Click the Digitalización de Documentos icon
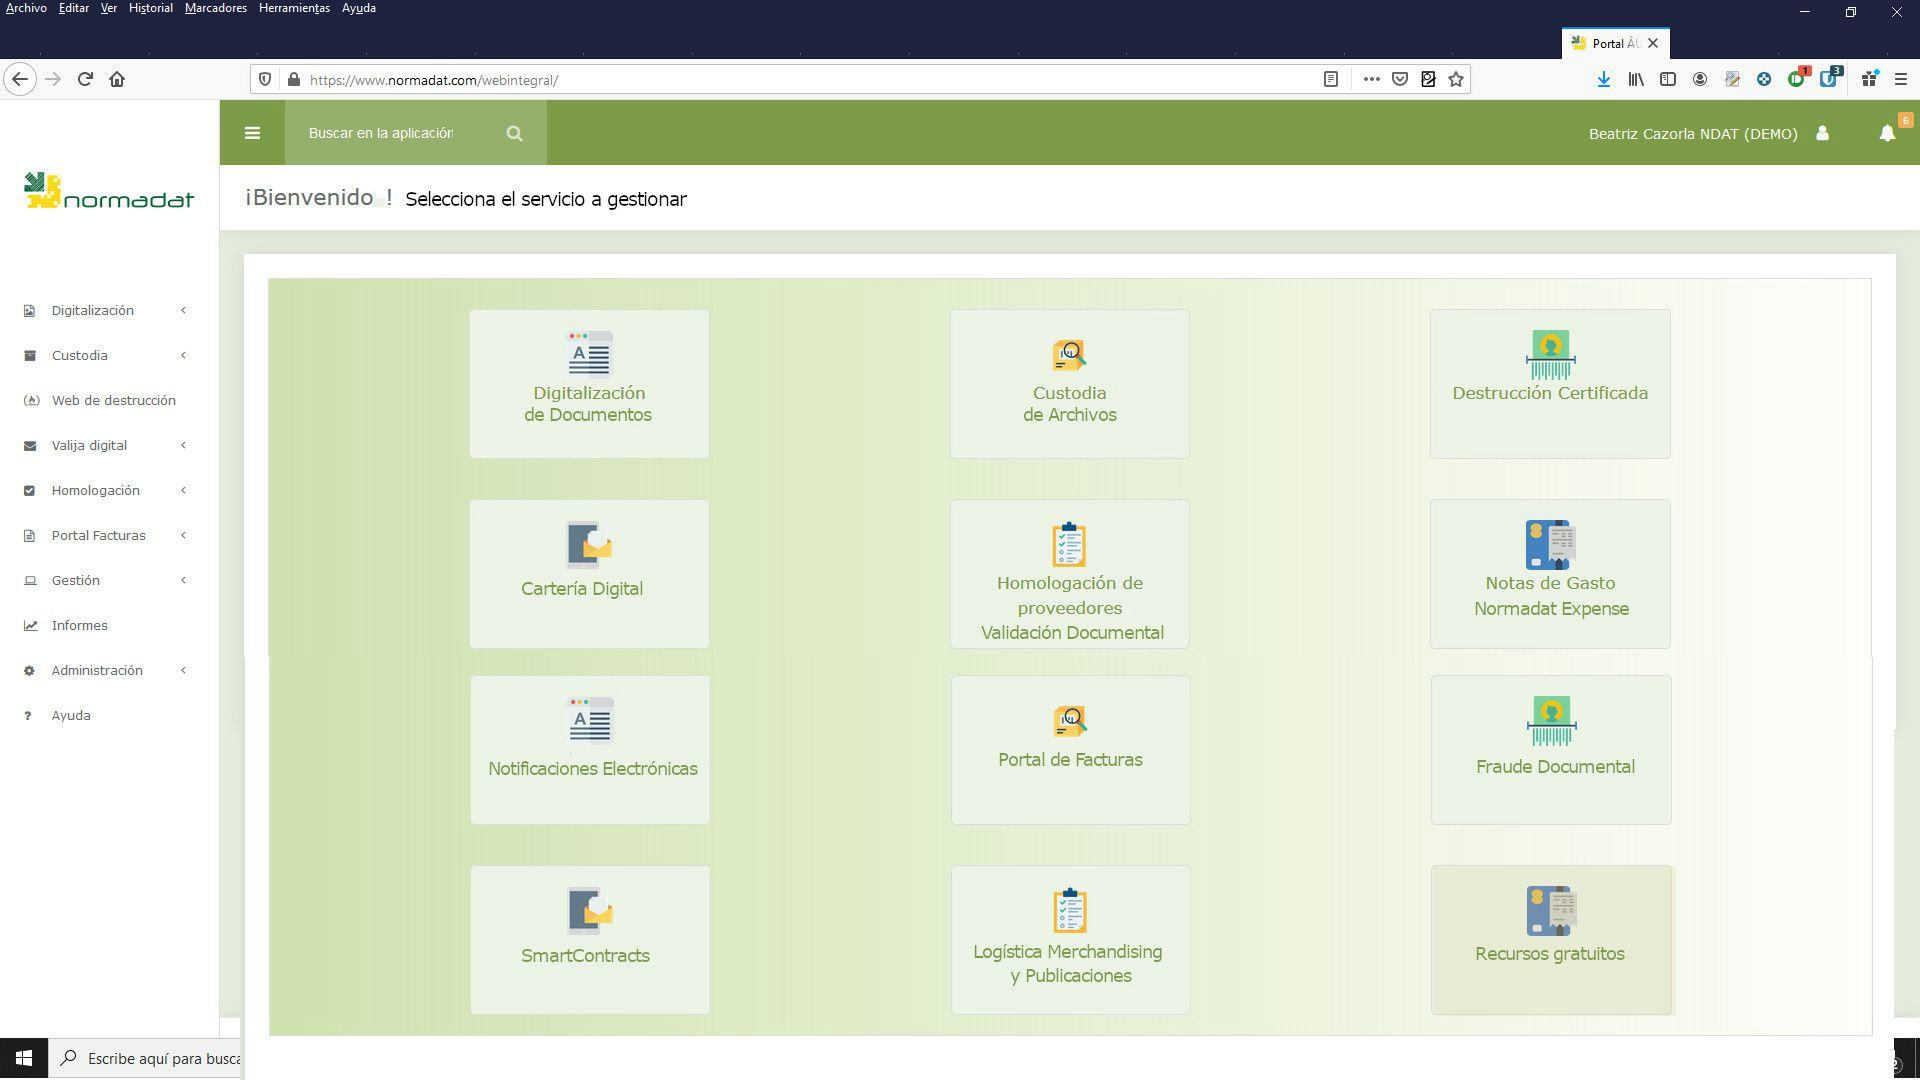1920x1080 pixels. pyautogui.click(x=589, y=353)
